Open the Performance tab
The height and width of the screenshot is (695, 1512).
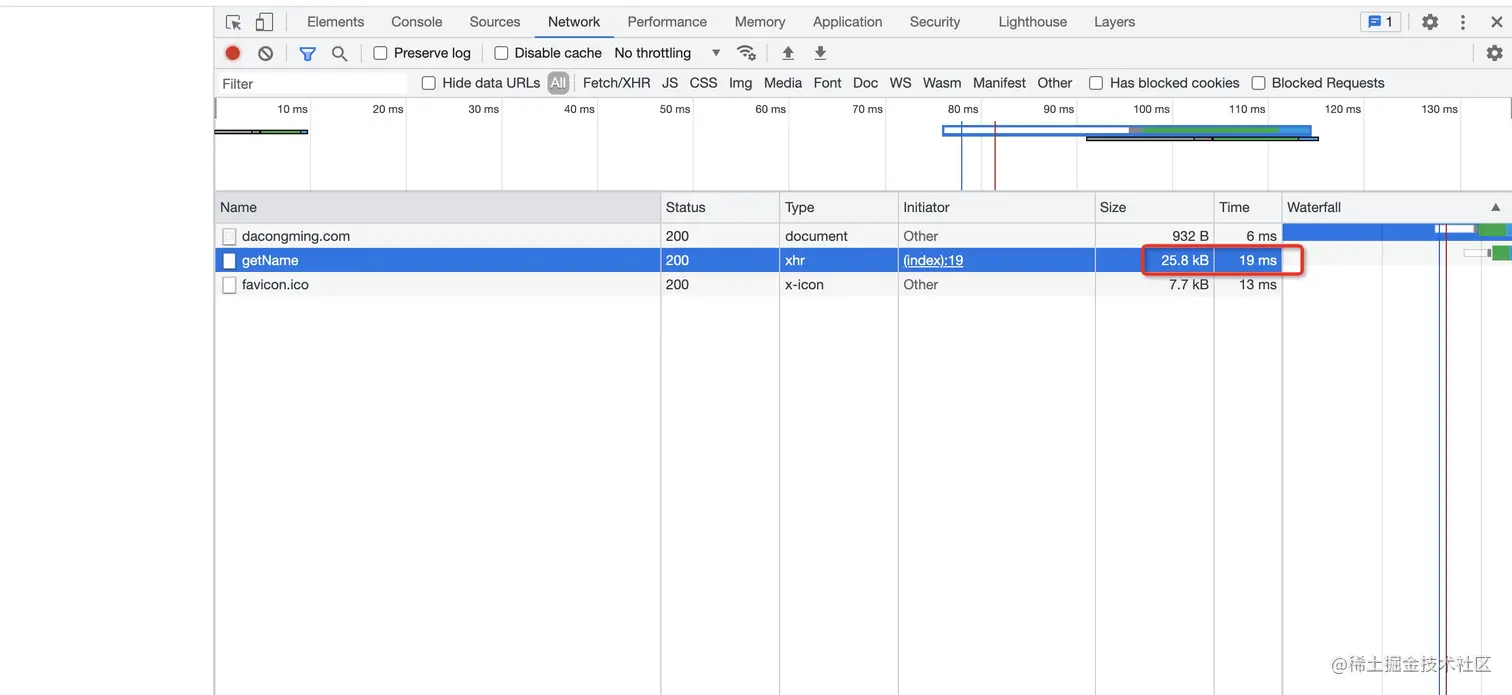coord(667,22)
